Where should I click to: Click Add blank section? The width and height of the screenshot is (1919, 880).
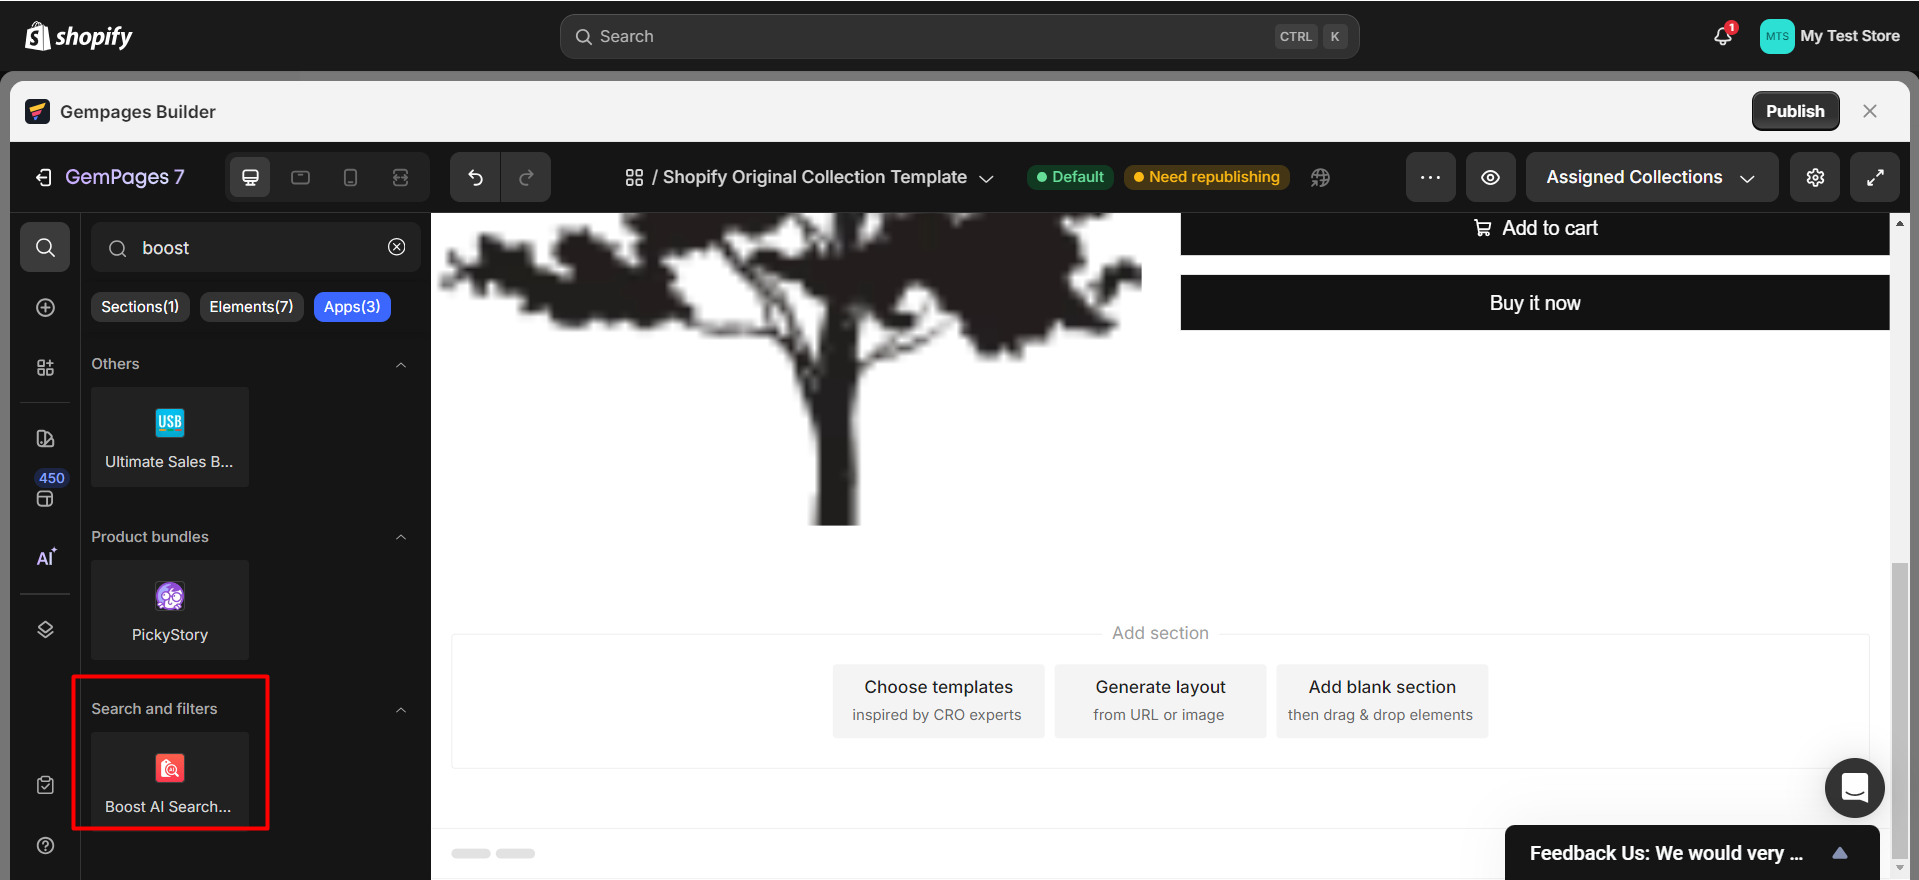1381,700
